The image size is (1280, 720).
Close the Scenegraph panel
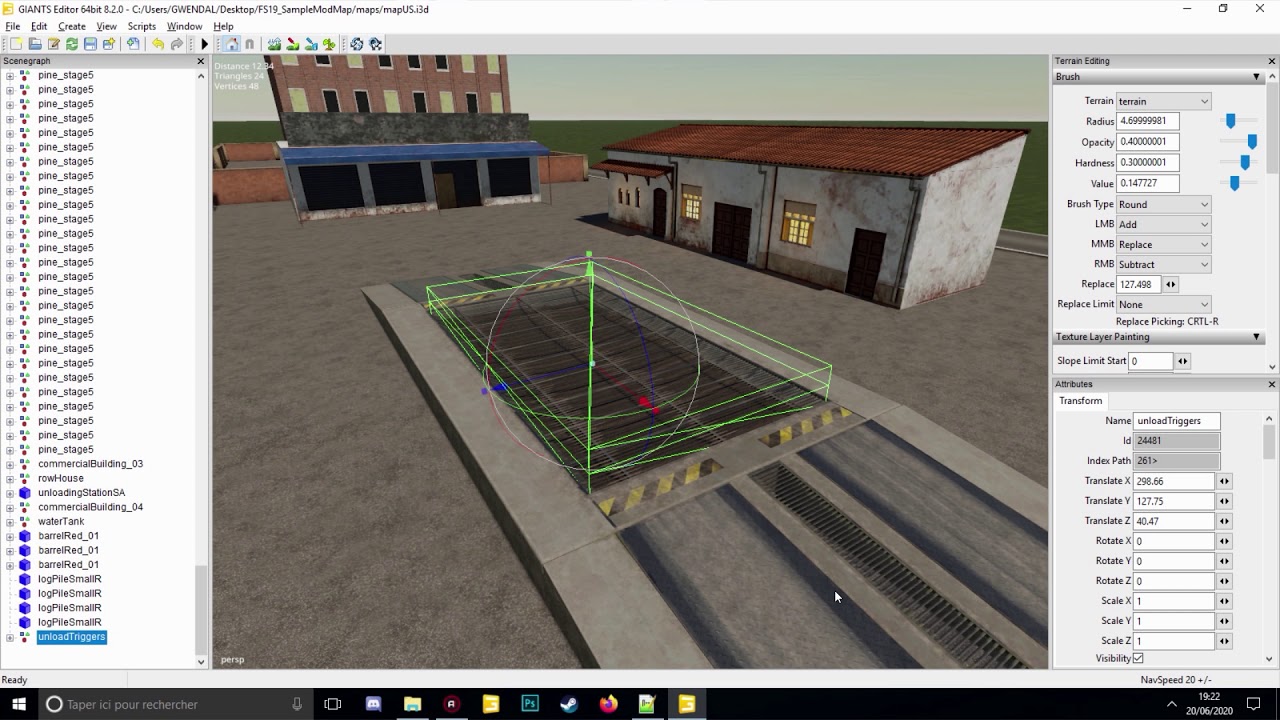[x=201, y=61]
